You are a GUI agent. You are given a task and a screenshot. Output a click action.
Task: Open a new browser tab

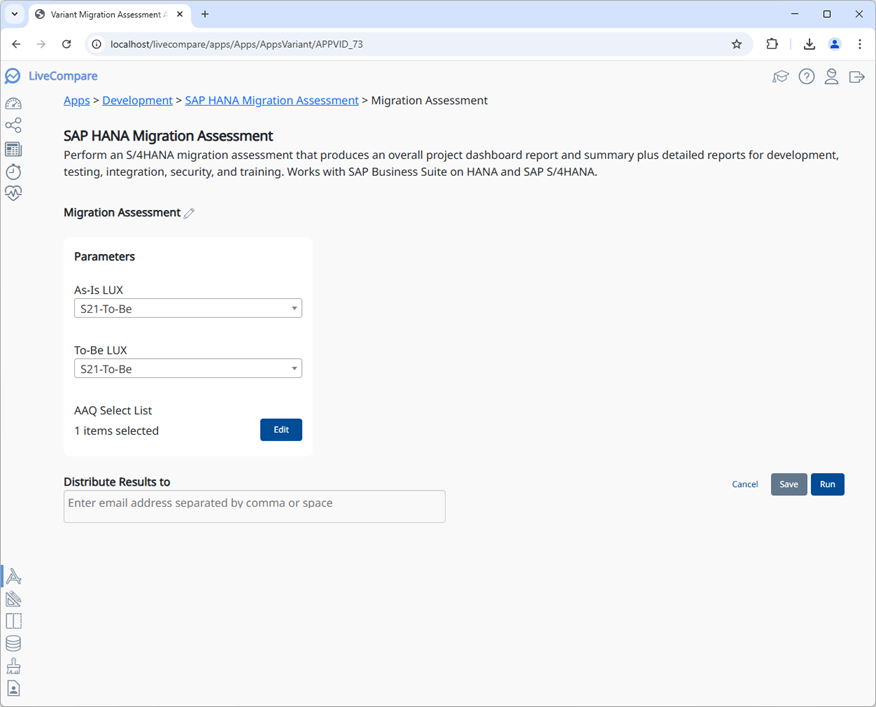pos(204,14)
